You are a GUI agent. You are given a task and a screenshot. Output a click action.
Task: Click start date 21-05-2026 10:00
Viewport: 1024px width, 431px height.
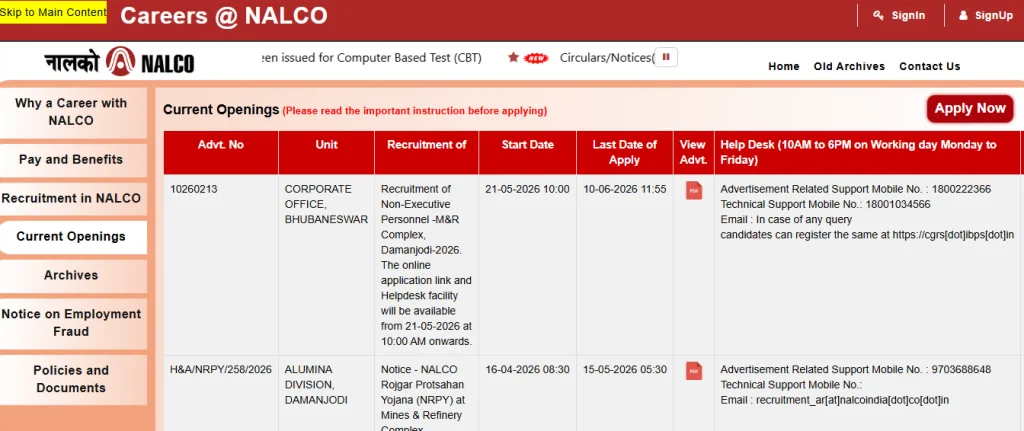tap(527, 189)
